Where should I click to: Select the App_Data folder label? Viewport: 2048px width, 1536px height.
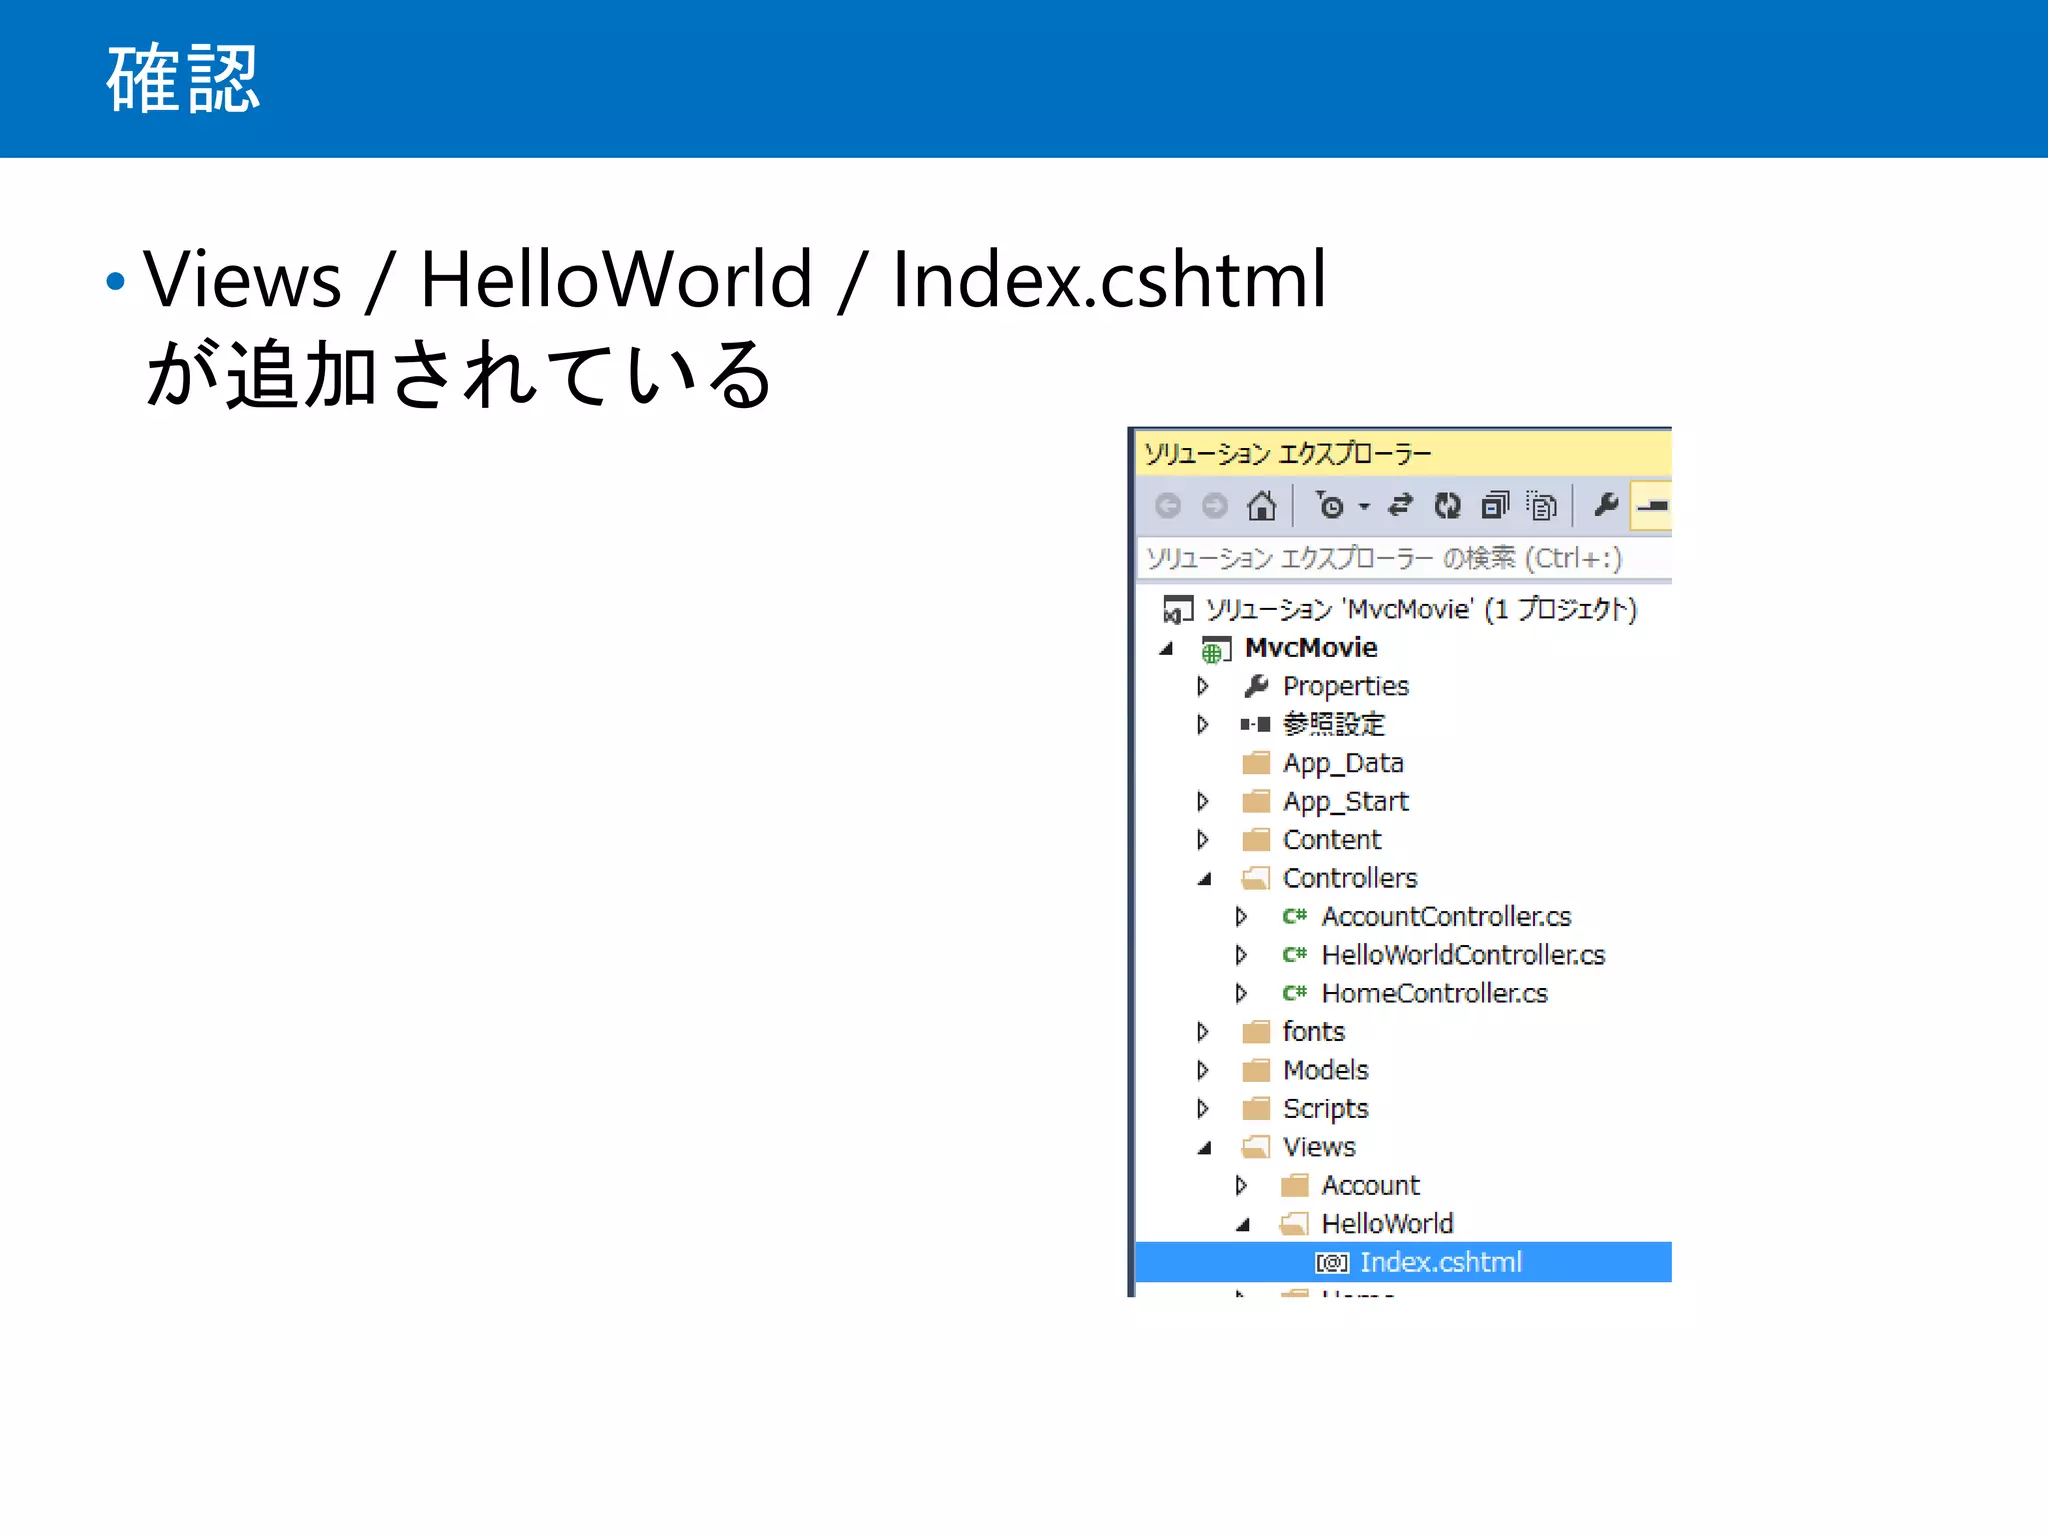click(x=1343, y=763)
